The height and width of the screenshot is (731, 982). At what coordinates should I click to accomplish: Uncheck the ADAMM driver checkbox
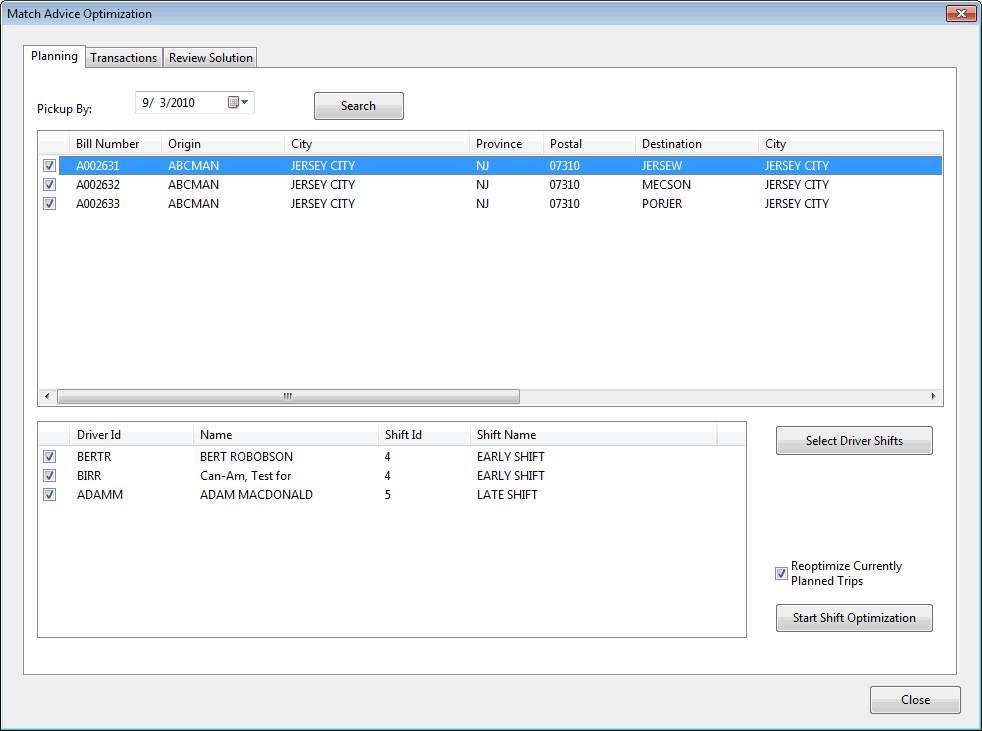pos(49,495)
